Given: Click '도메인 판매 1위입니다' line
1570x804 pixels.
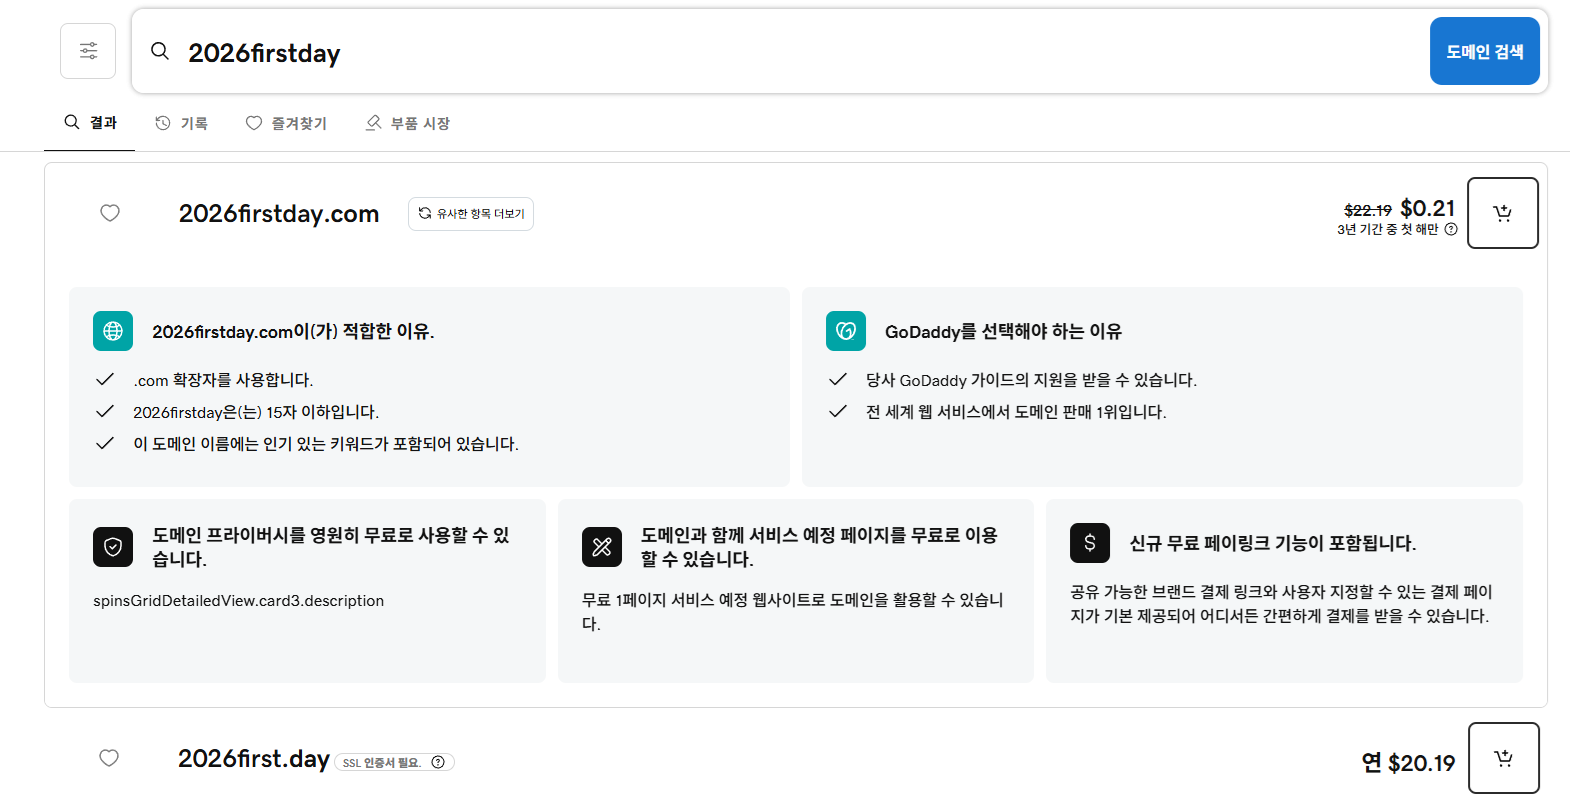Looking at the screenshot, I should pos(1016,412).
